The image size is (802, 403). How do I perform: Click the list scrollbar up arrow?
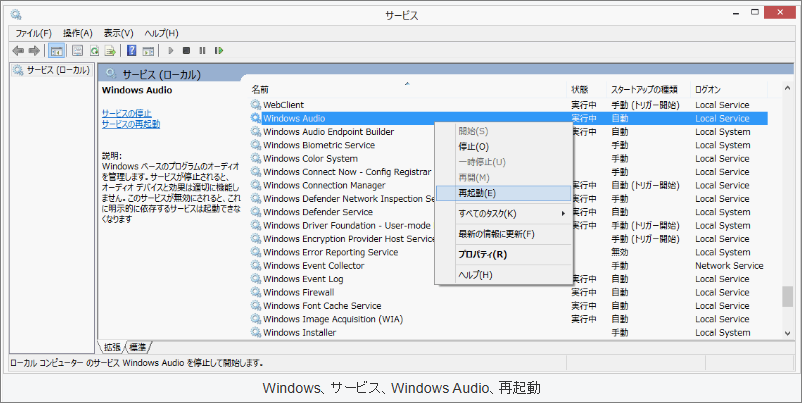coord(788,89)
